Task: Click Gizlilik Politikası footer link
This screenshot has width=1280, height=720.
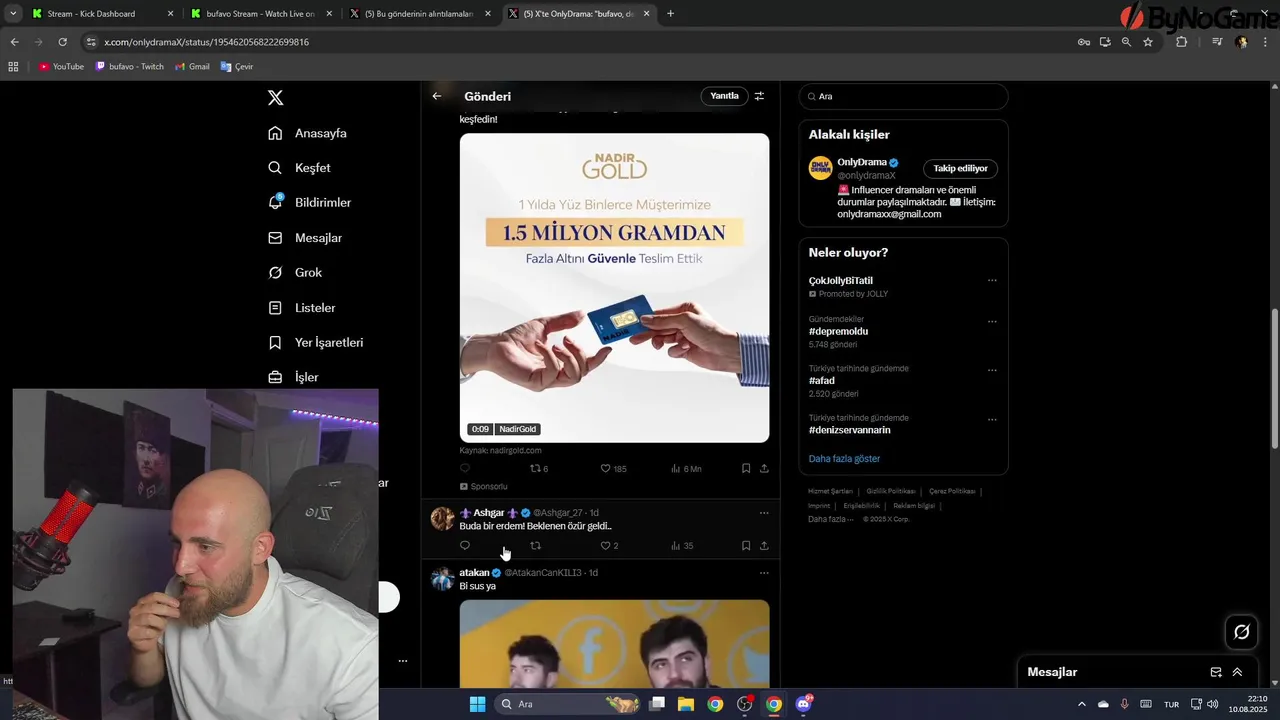Action: point(891,491)
